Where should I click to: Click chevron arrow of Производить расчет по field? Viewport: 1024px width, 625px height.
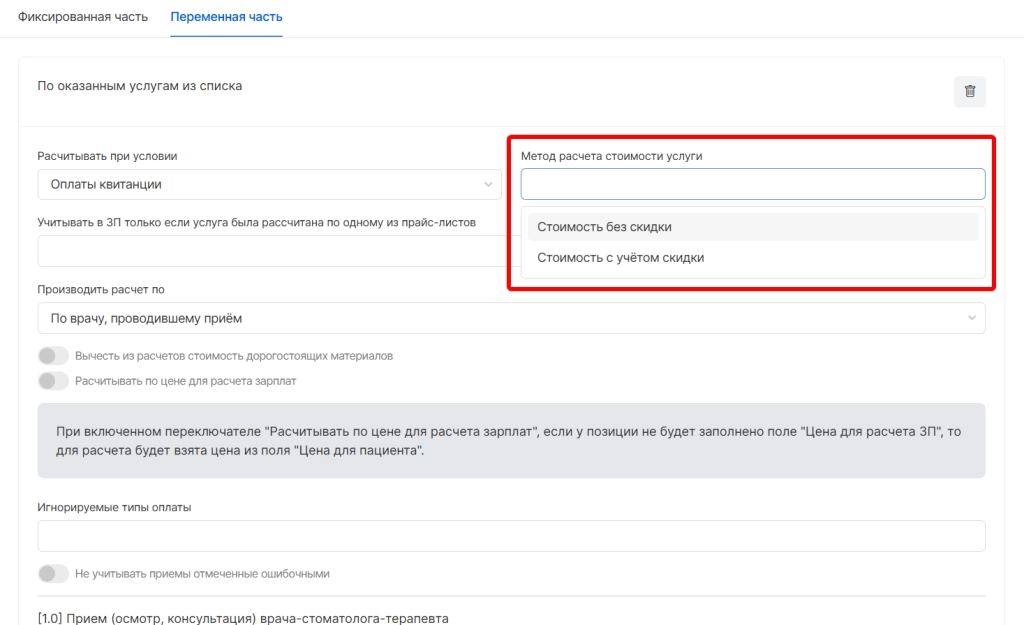971,318
